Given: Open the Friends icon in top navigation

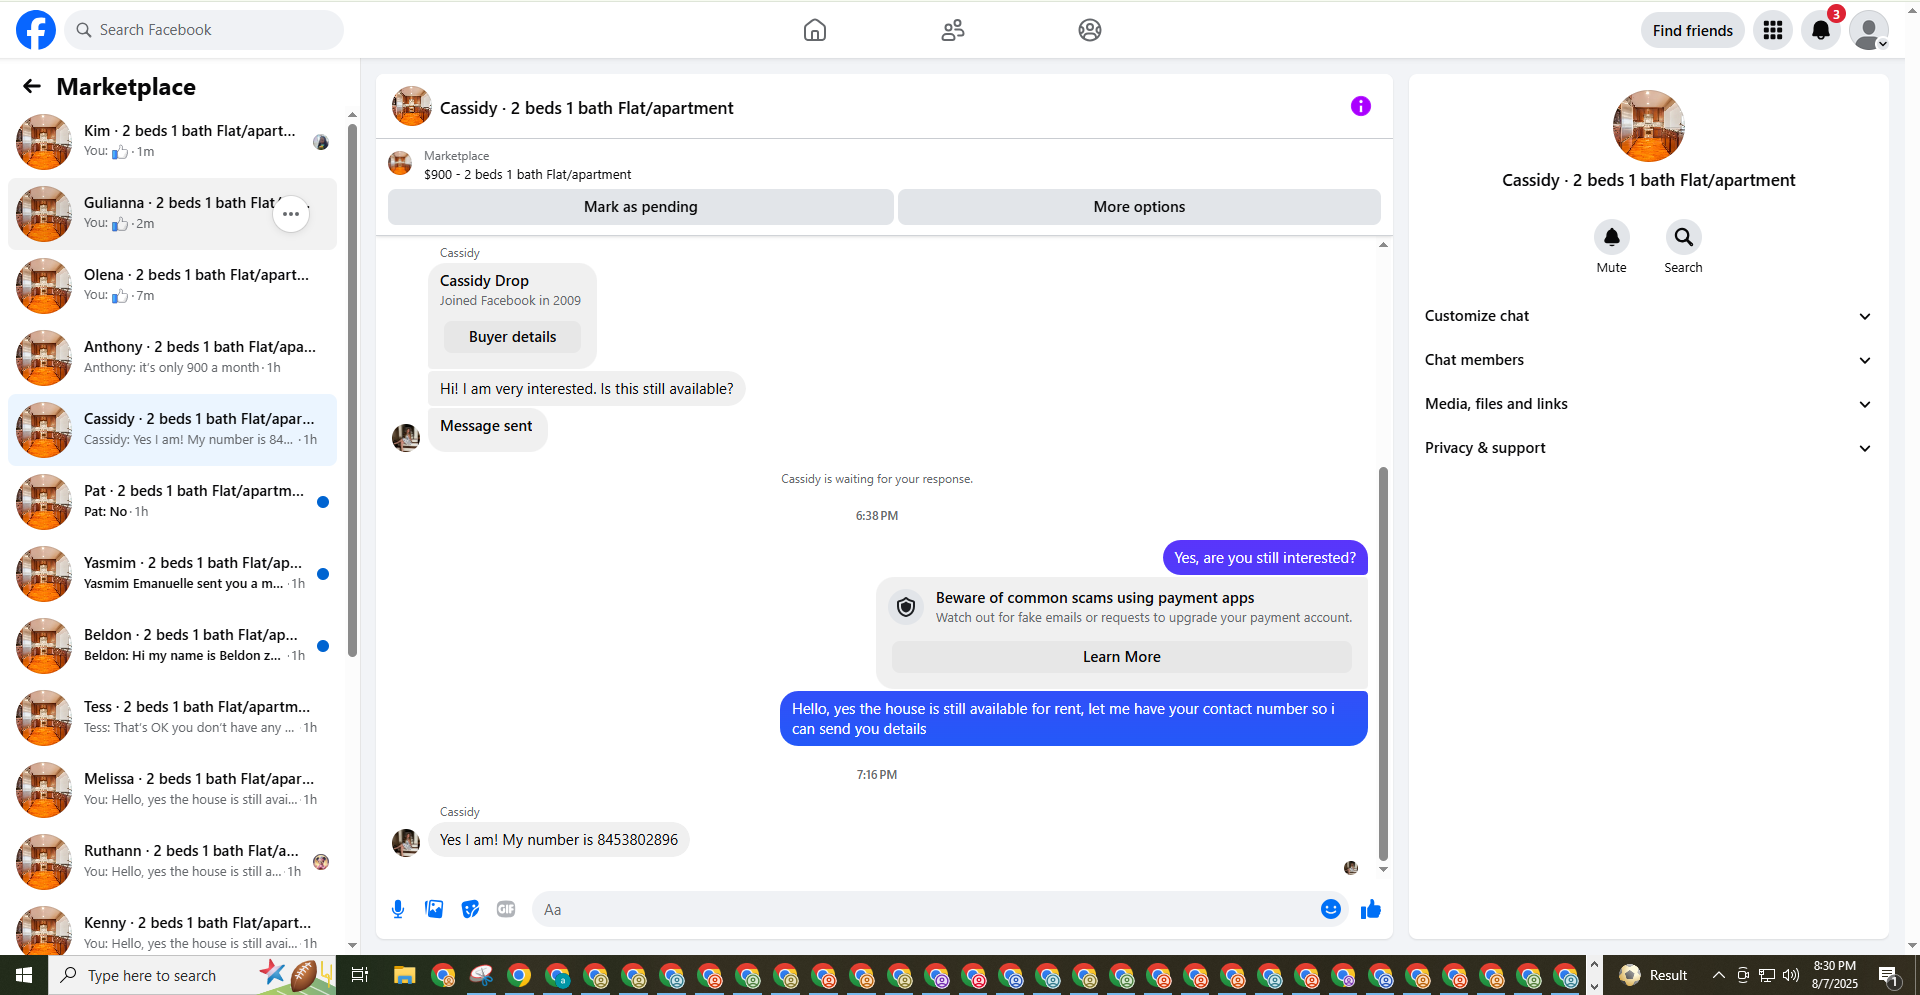Looking at the screenshot, I should click(953, 30).
